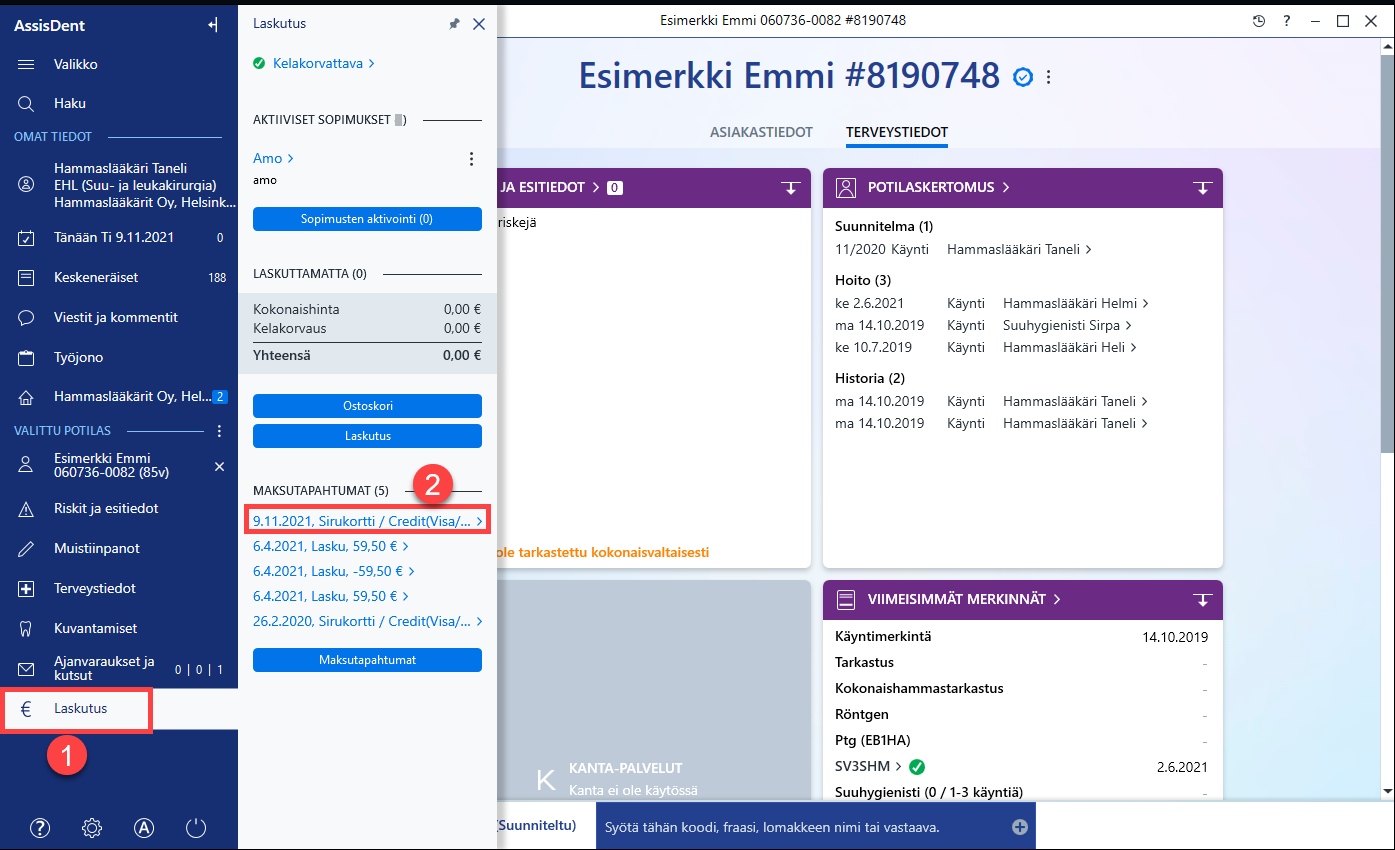
Task: Open the help question mark icon at bottom
Action: 40,828
